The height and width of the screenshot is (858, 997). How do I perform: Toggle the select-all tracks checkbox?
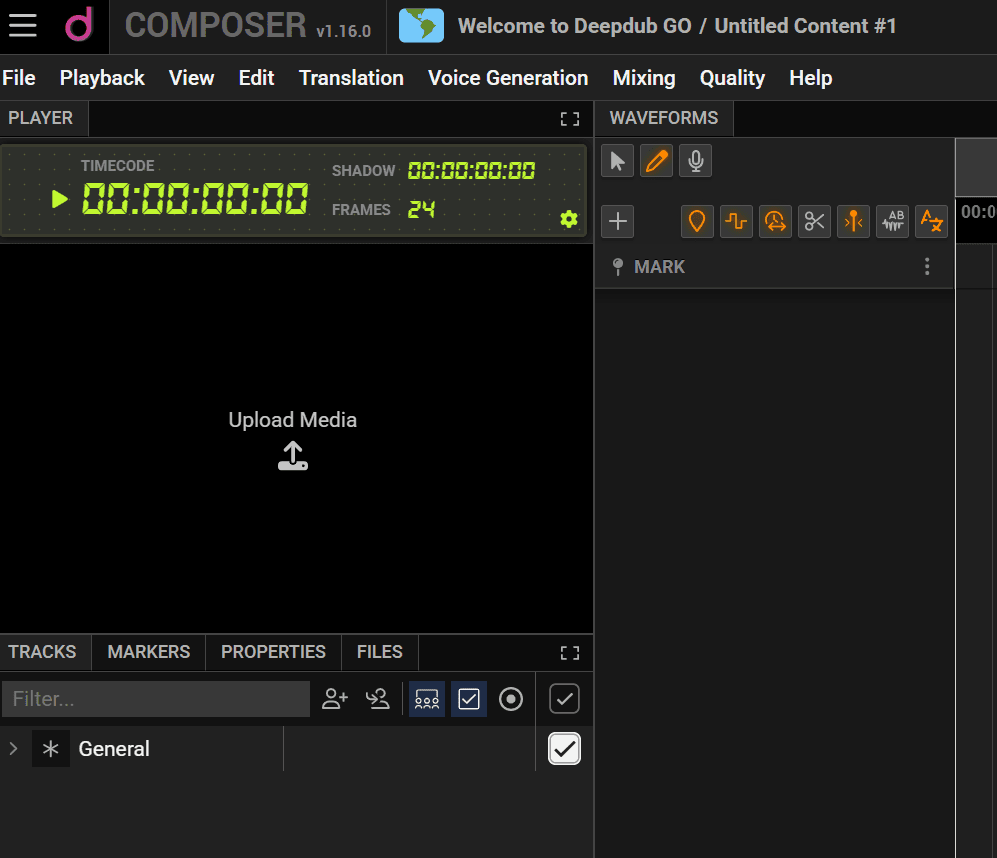click(565, 699)
